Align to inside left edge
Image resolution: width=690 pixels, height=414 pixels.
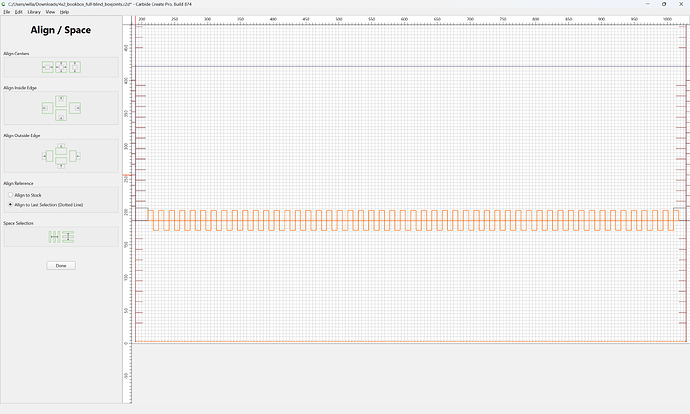[48, 108]
